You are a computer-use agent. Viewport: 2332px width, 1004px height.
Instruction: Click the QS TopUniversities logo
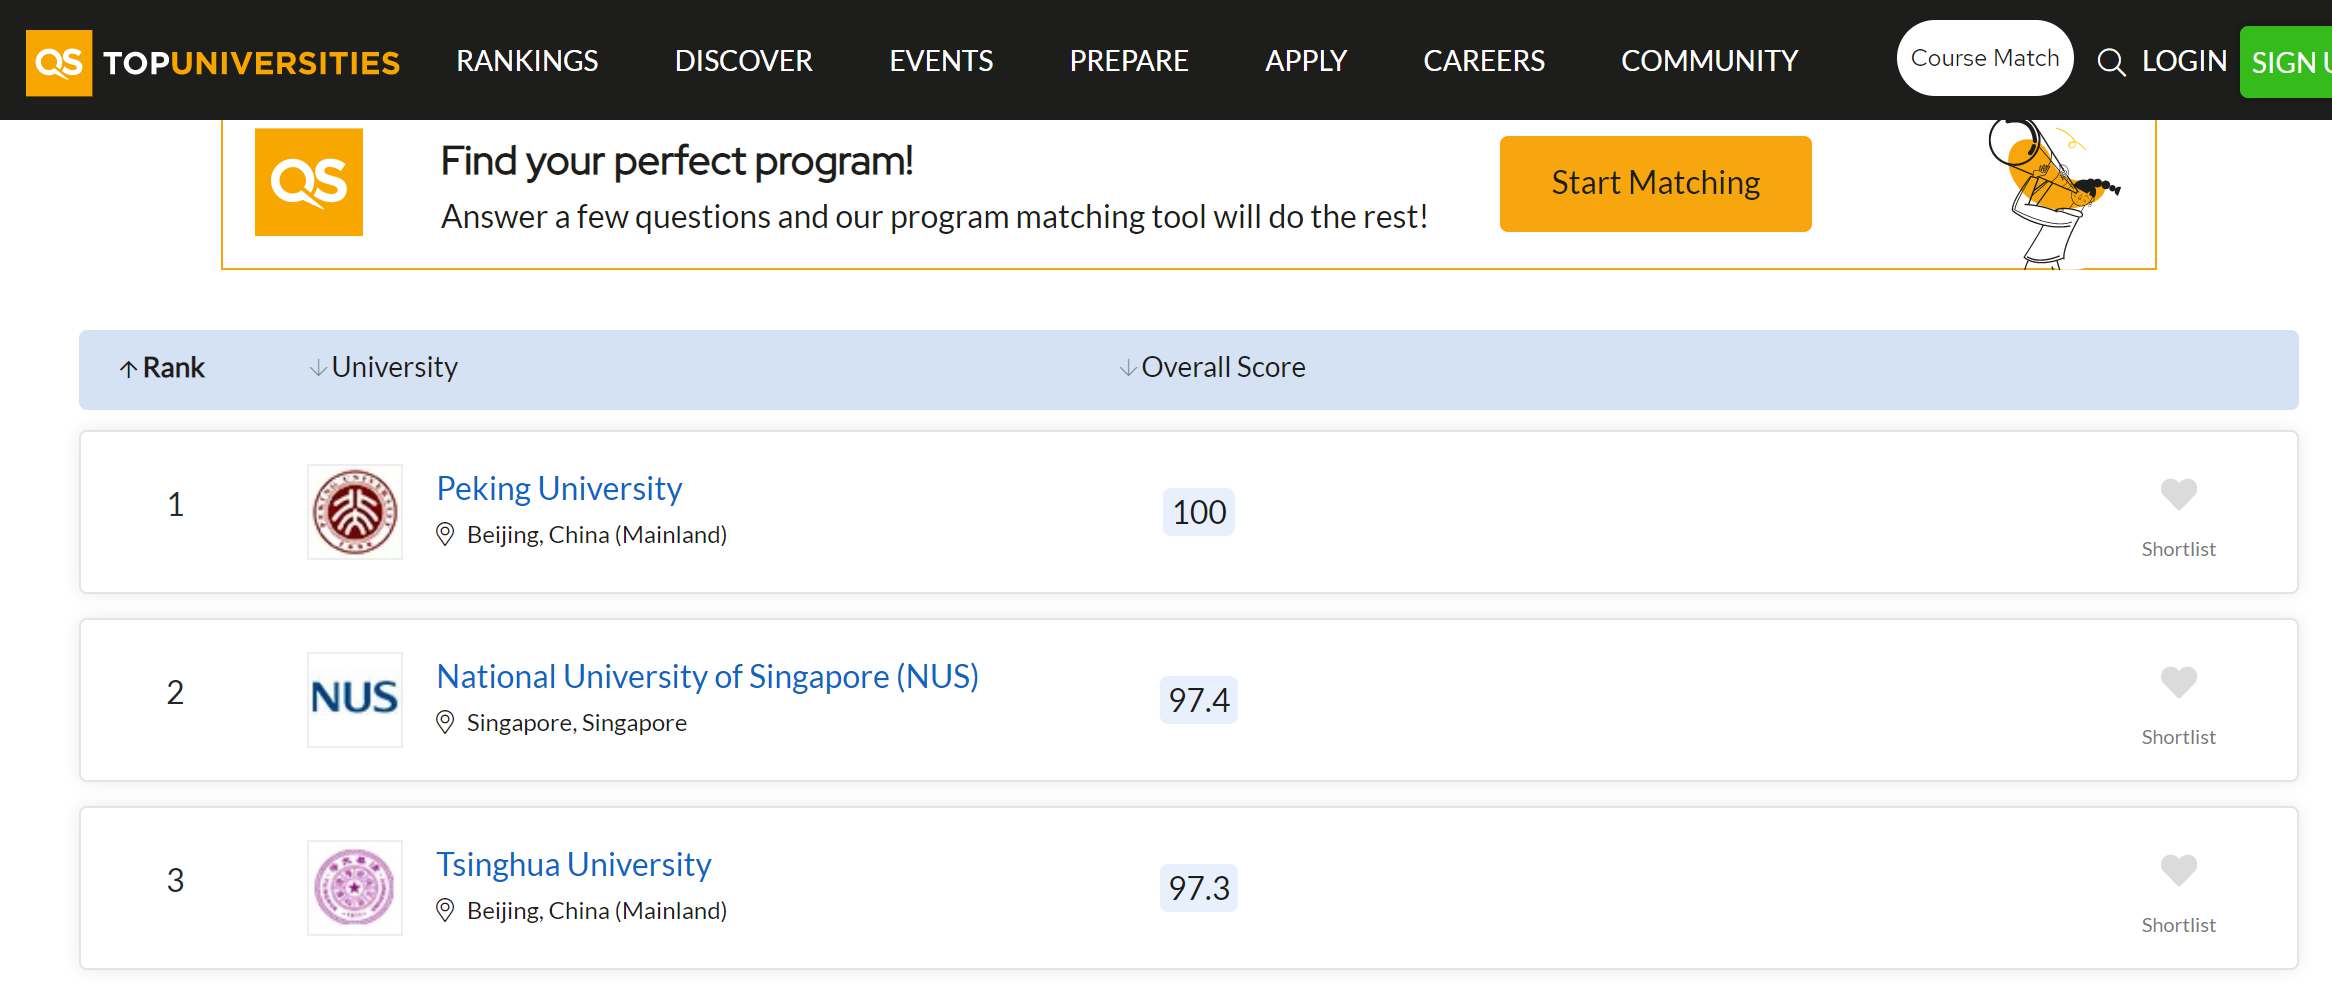[213, 62]
